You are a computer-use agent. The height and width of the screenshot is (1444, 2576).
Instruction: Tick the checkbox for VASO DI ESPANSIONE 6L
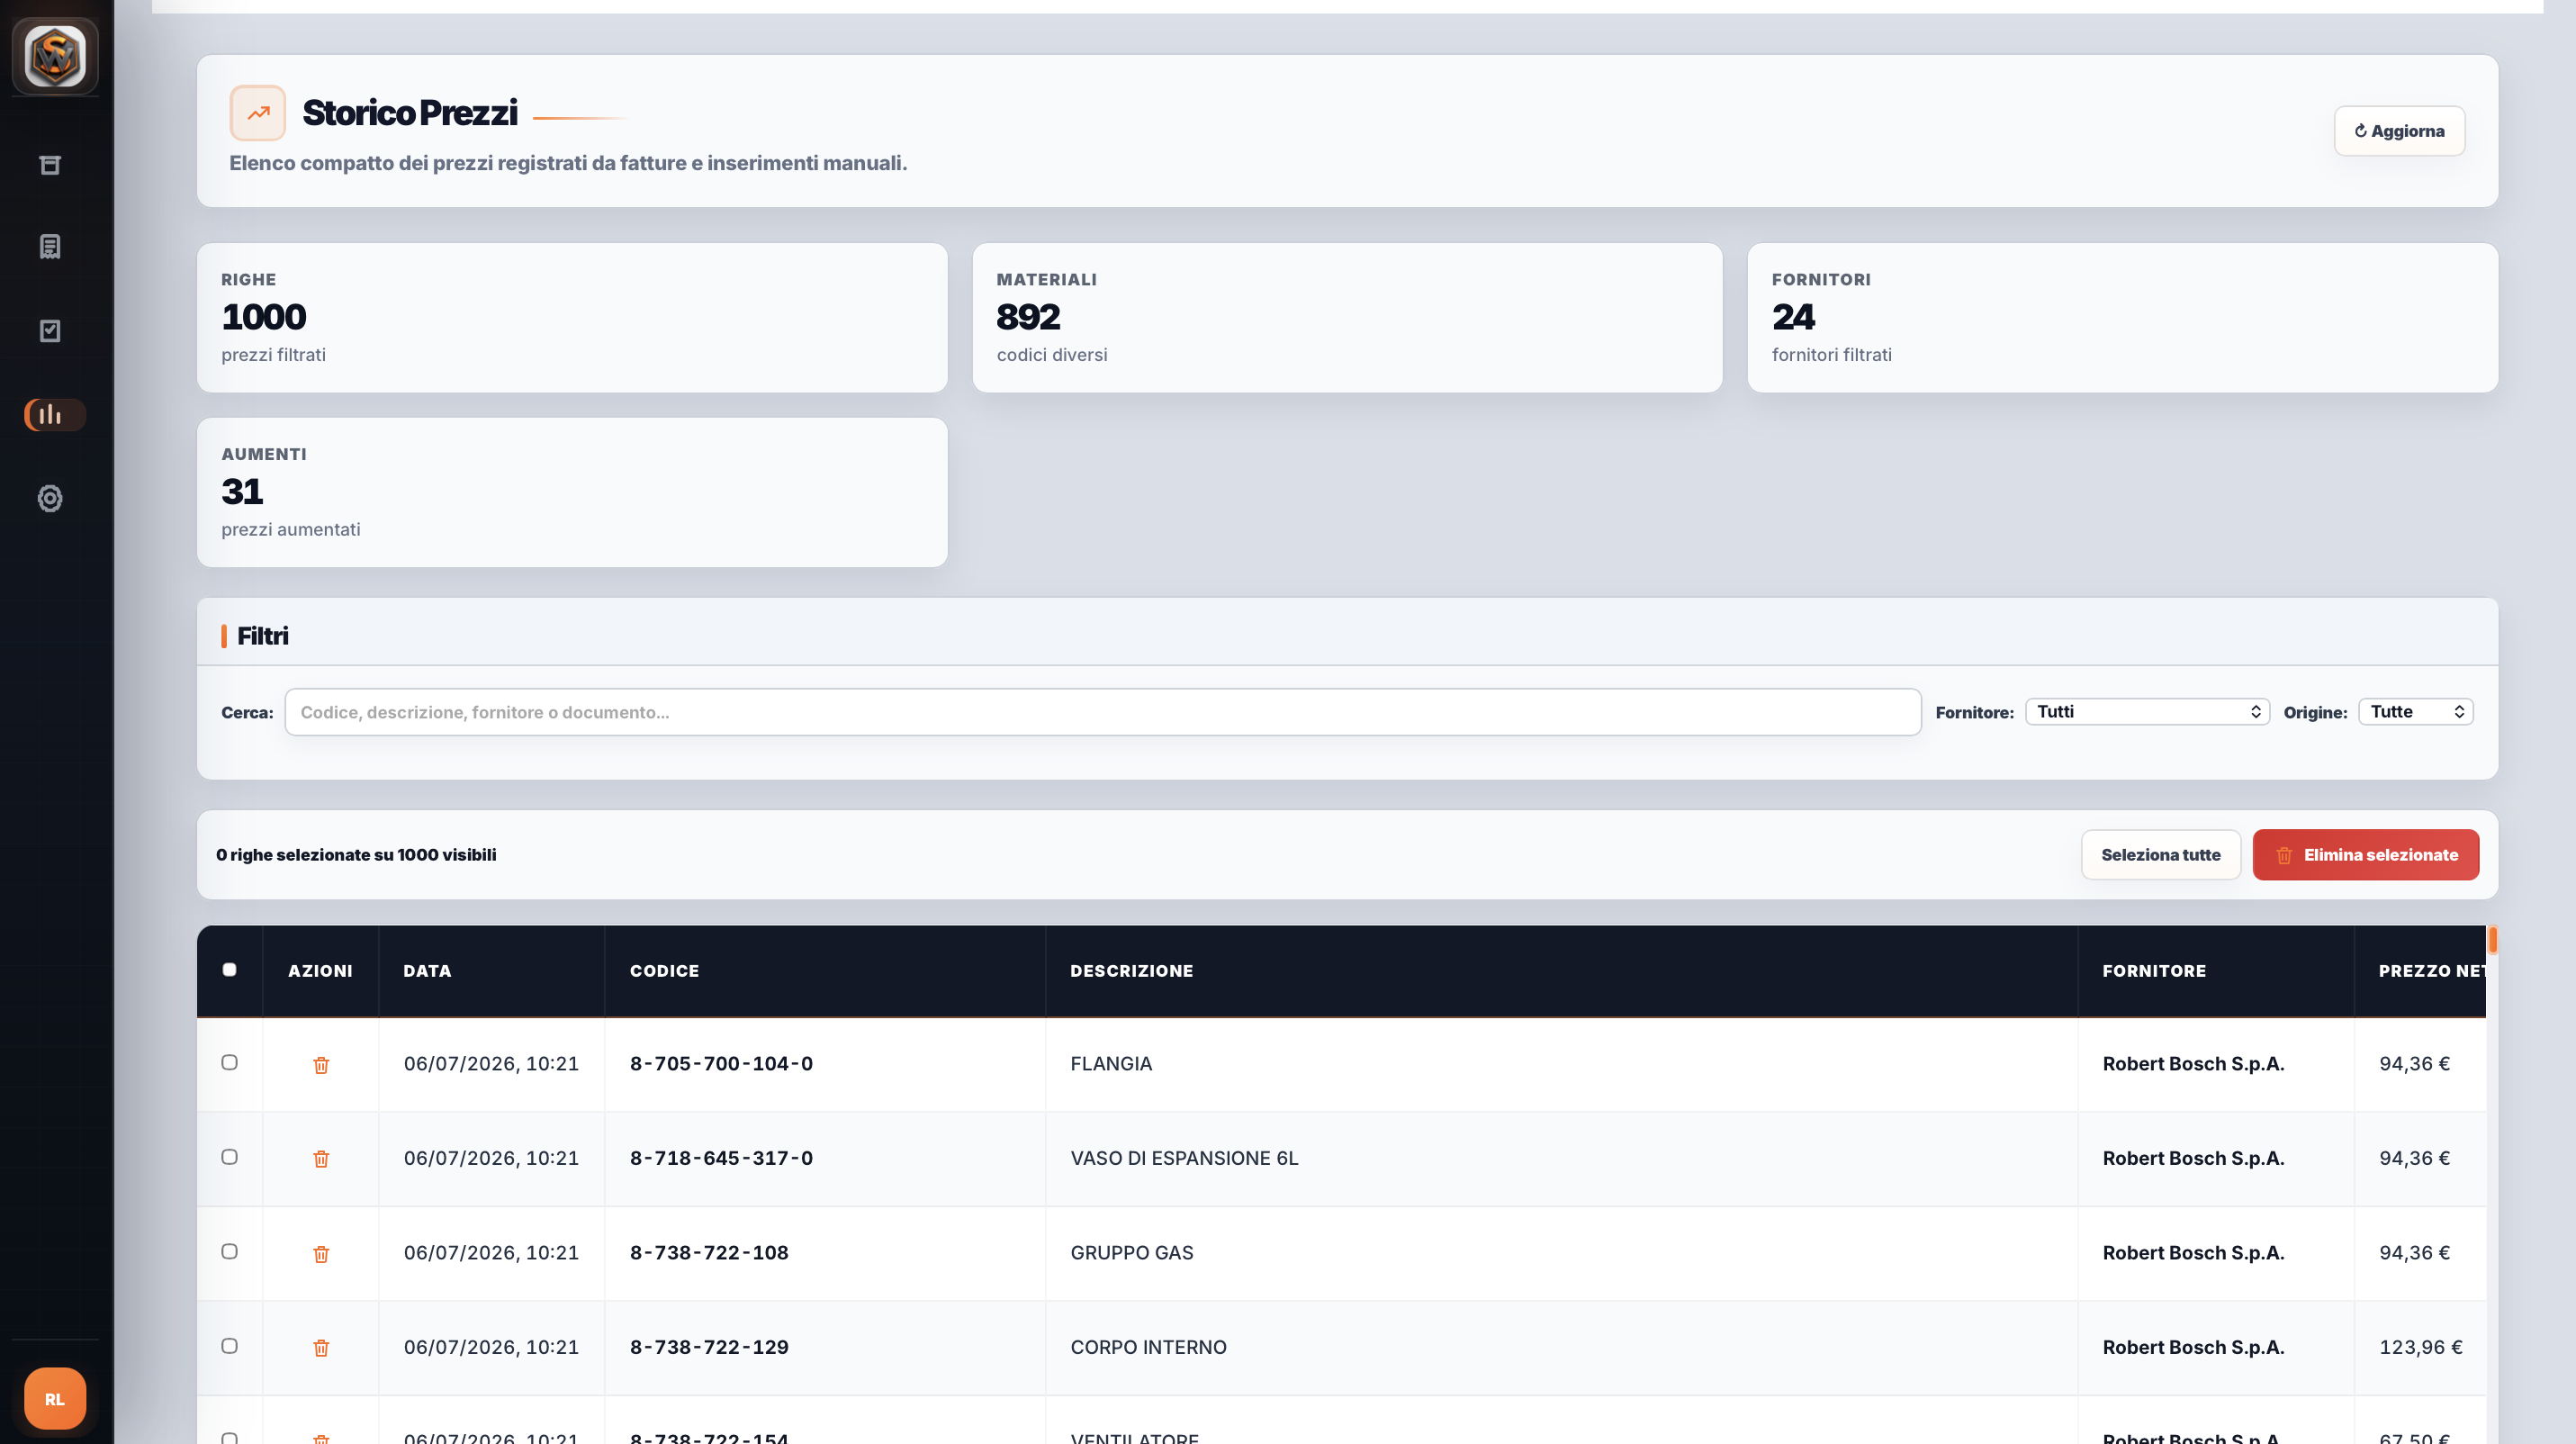point(229,1157)
